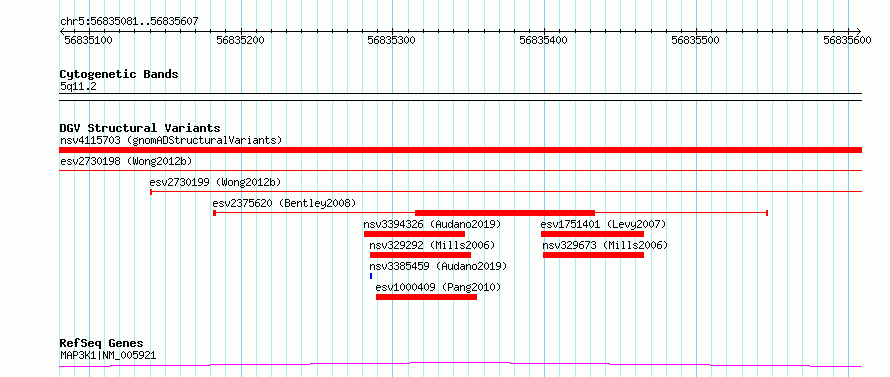Open the esv2730198 (Wong2012b) variant label
This screenshot has height=377, width=890.
pyautogui.click(x=126, y=161)
